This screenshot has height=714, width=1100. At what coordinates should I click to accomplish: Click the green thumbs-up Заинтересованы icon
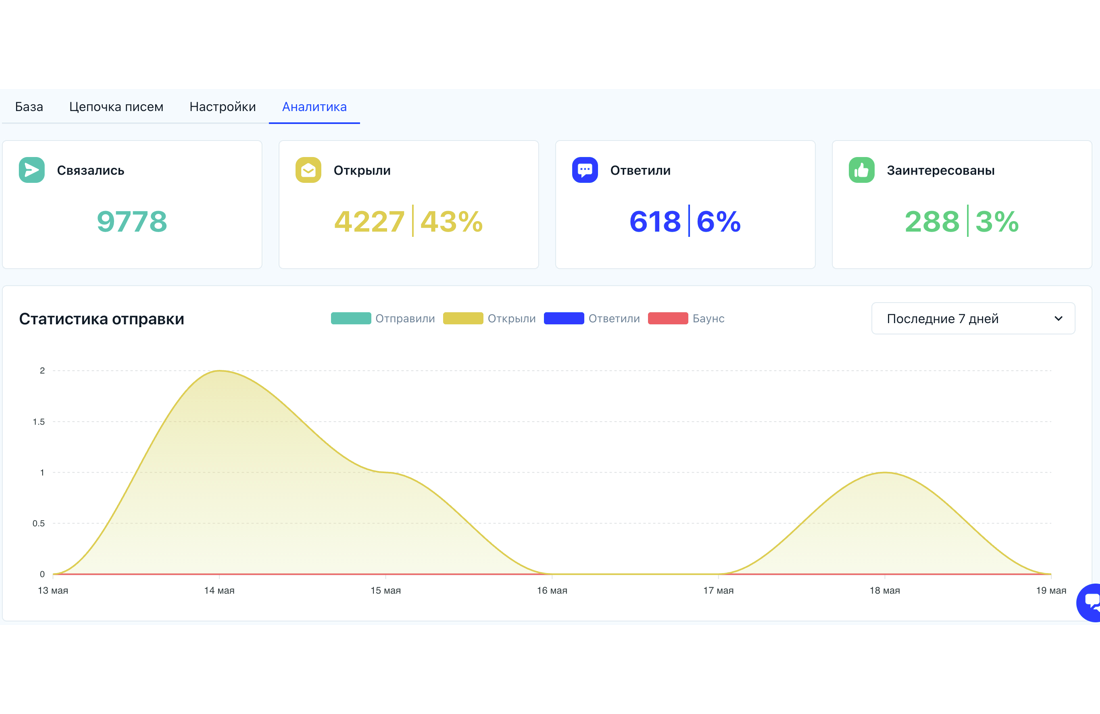pos(861,170)
